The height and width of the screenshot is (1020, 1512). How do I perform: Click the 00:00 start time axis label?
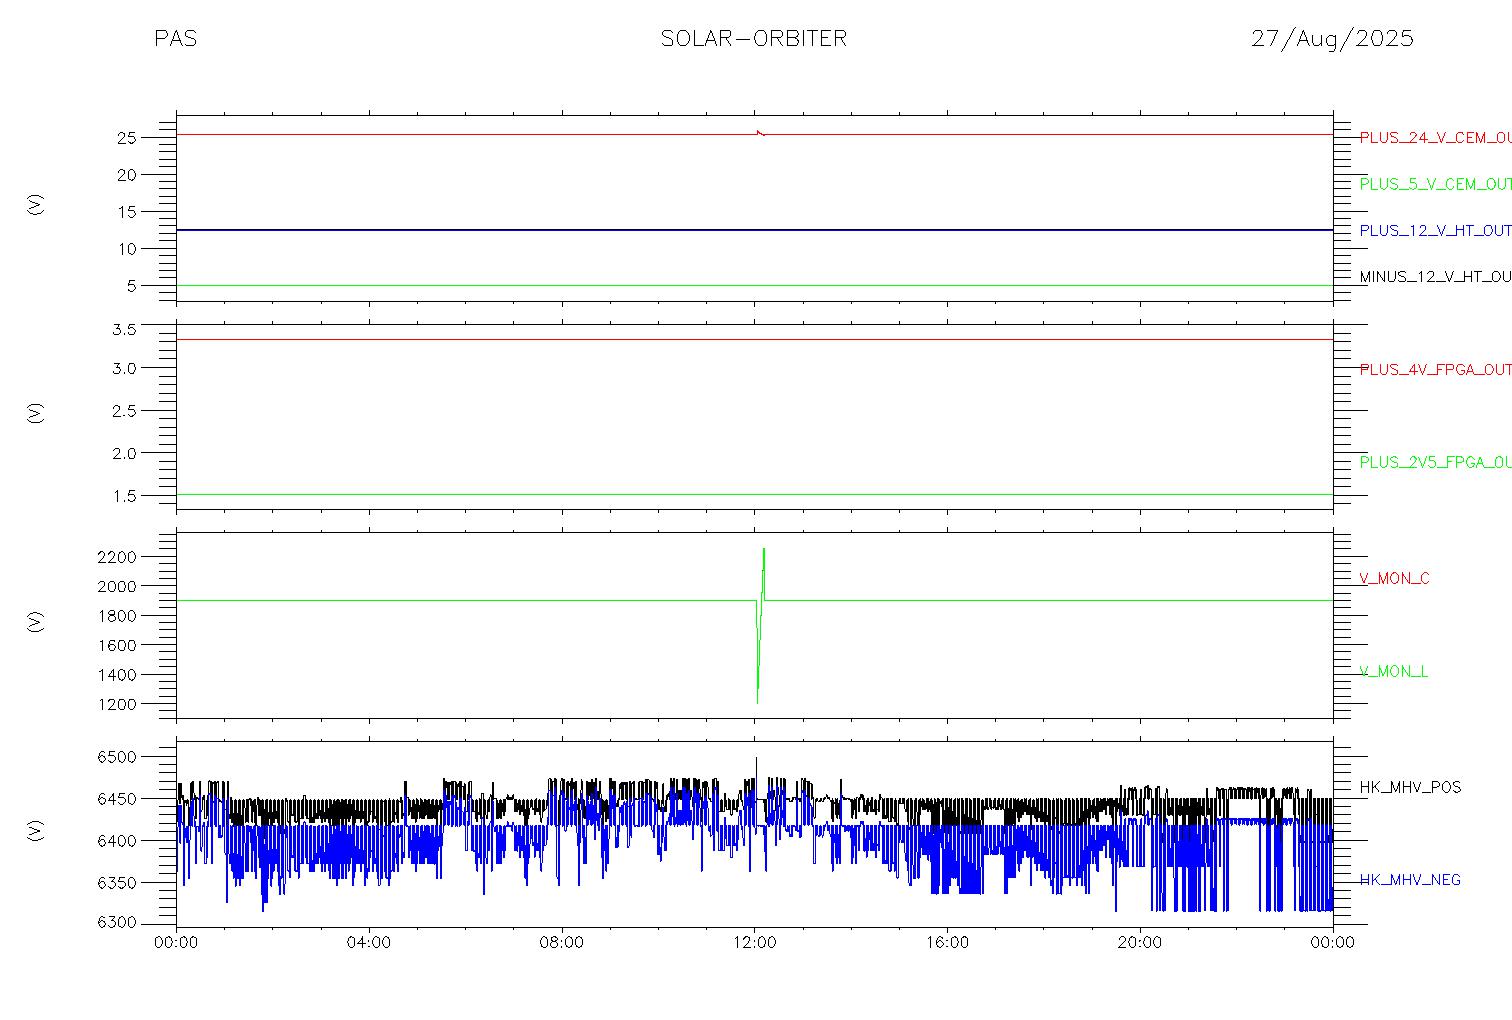(177, 943)
